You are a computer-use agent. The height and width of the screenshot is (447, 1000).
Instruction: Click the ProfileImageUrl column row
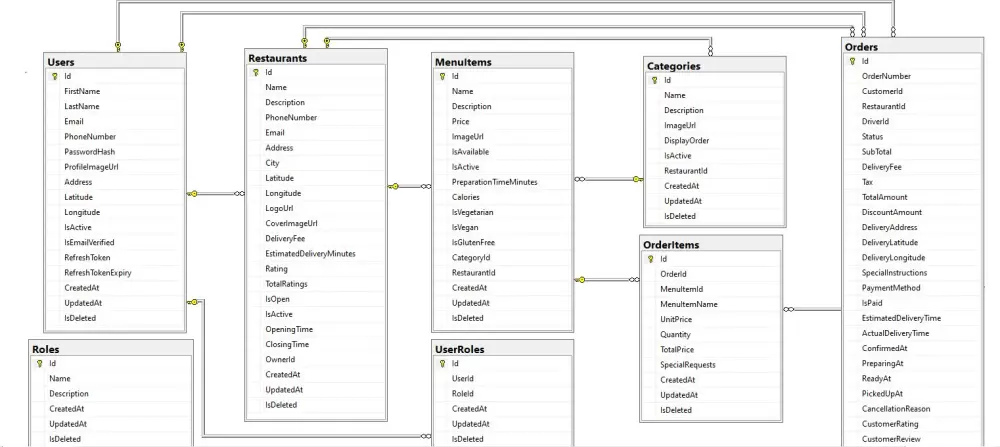[115, 167]
